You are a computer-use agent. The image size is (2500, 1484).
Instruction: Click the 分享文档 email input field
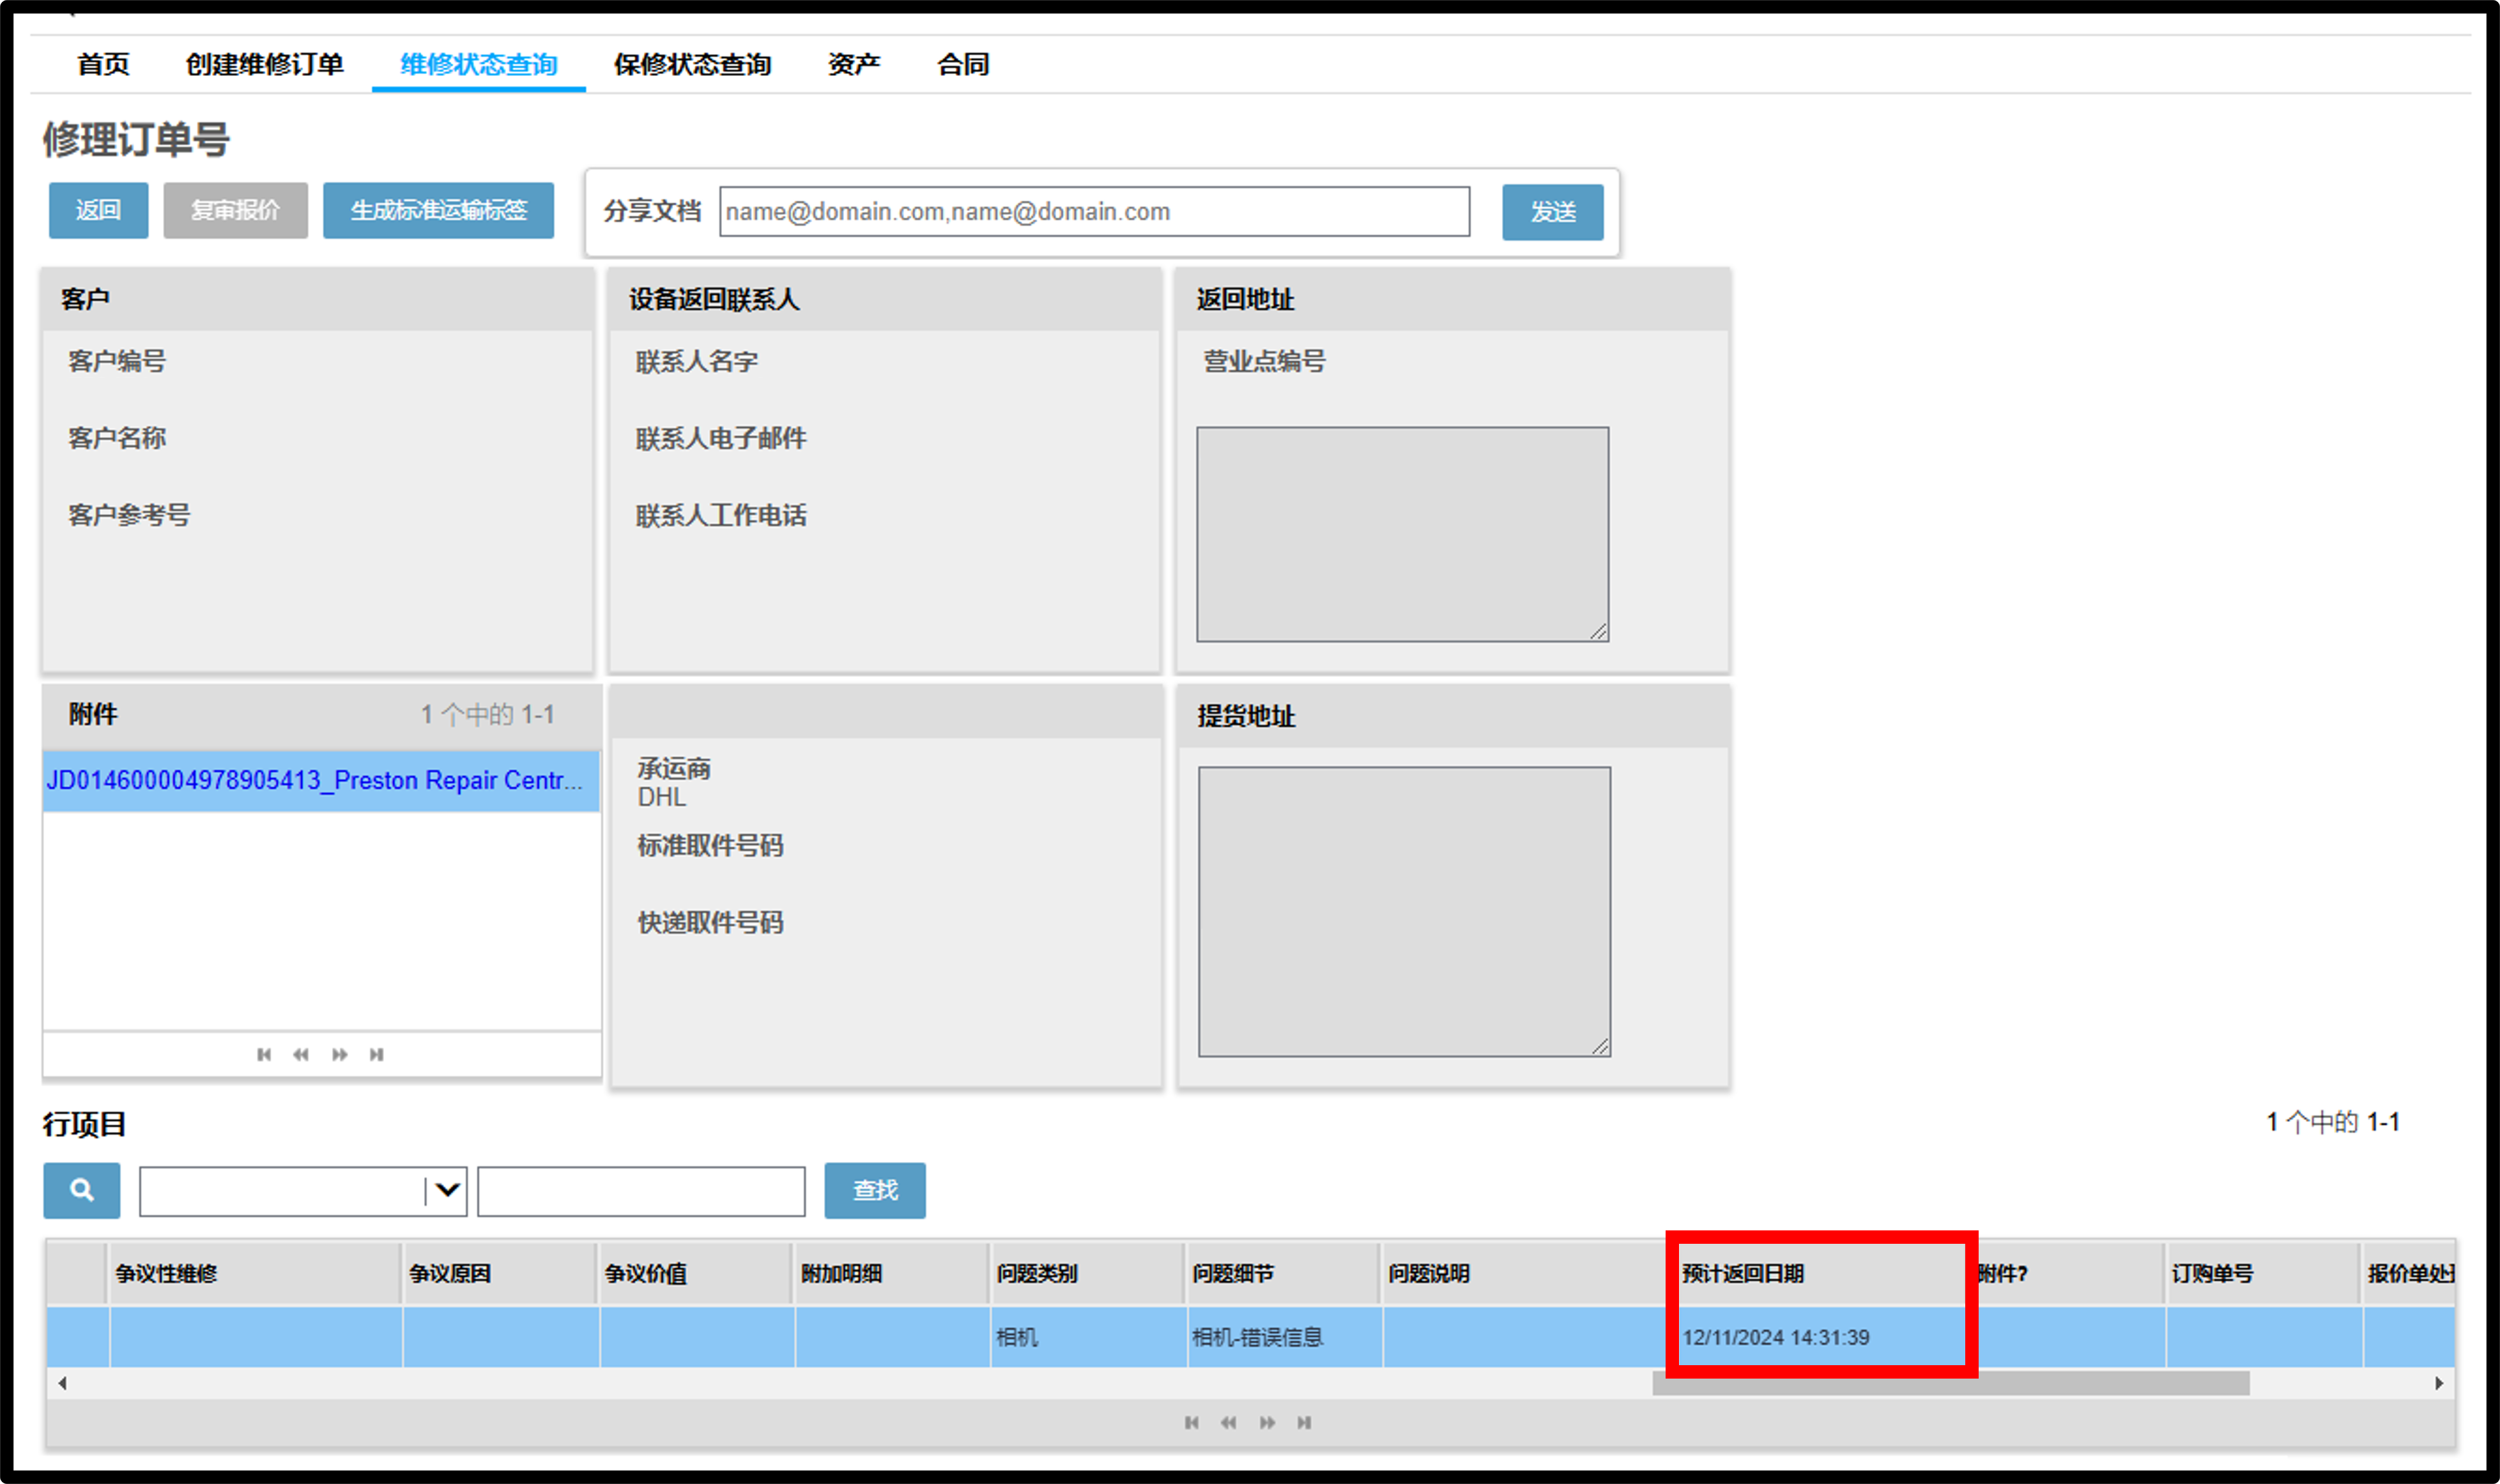1094,212
